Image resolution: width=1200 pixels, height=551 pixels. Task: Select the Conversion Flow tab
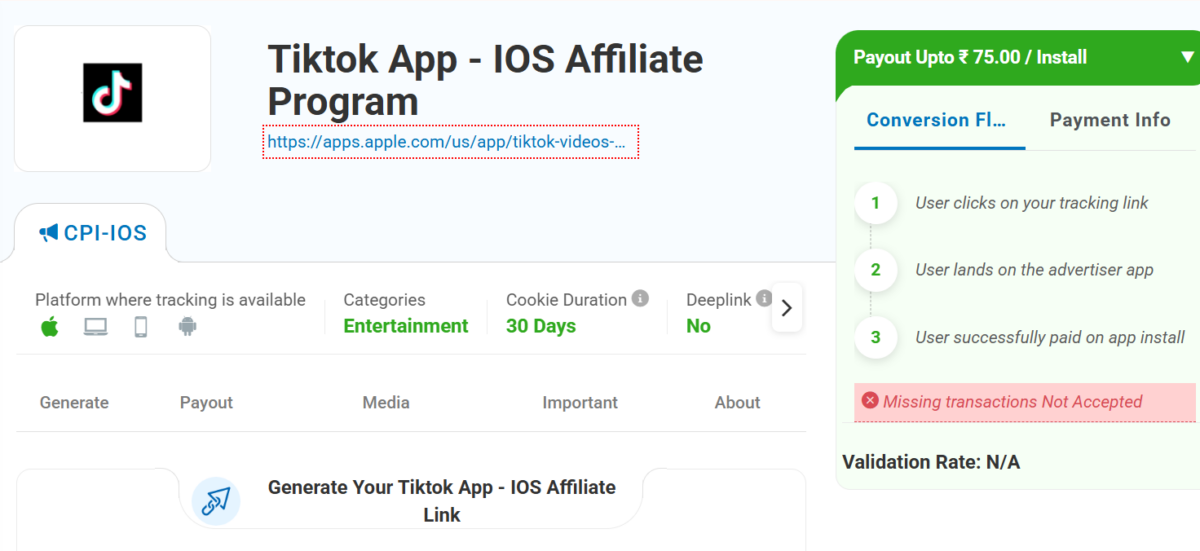pyautogui.click(x=937, y=120)
